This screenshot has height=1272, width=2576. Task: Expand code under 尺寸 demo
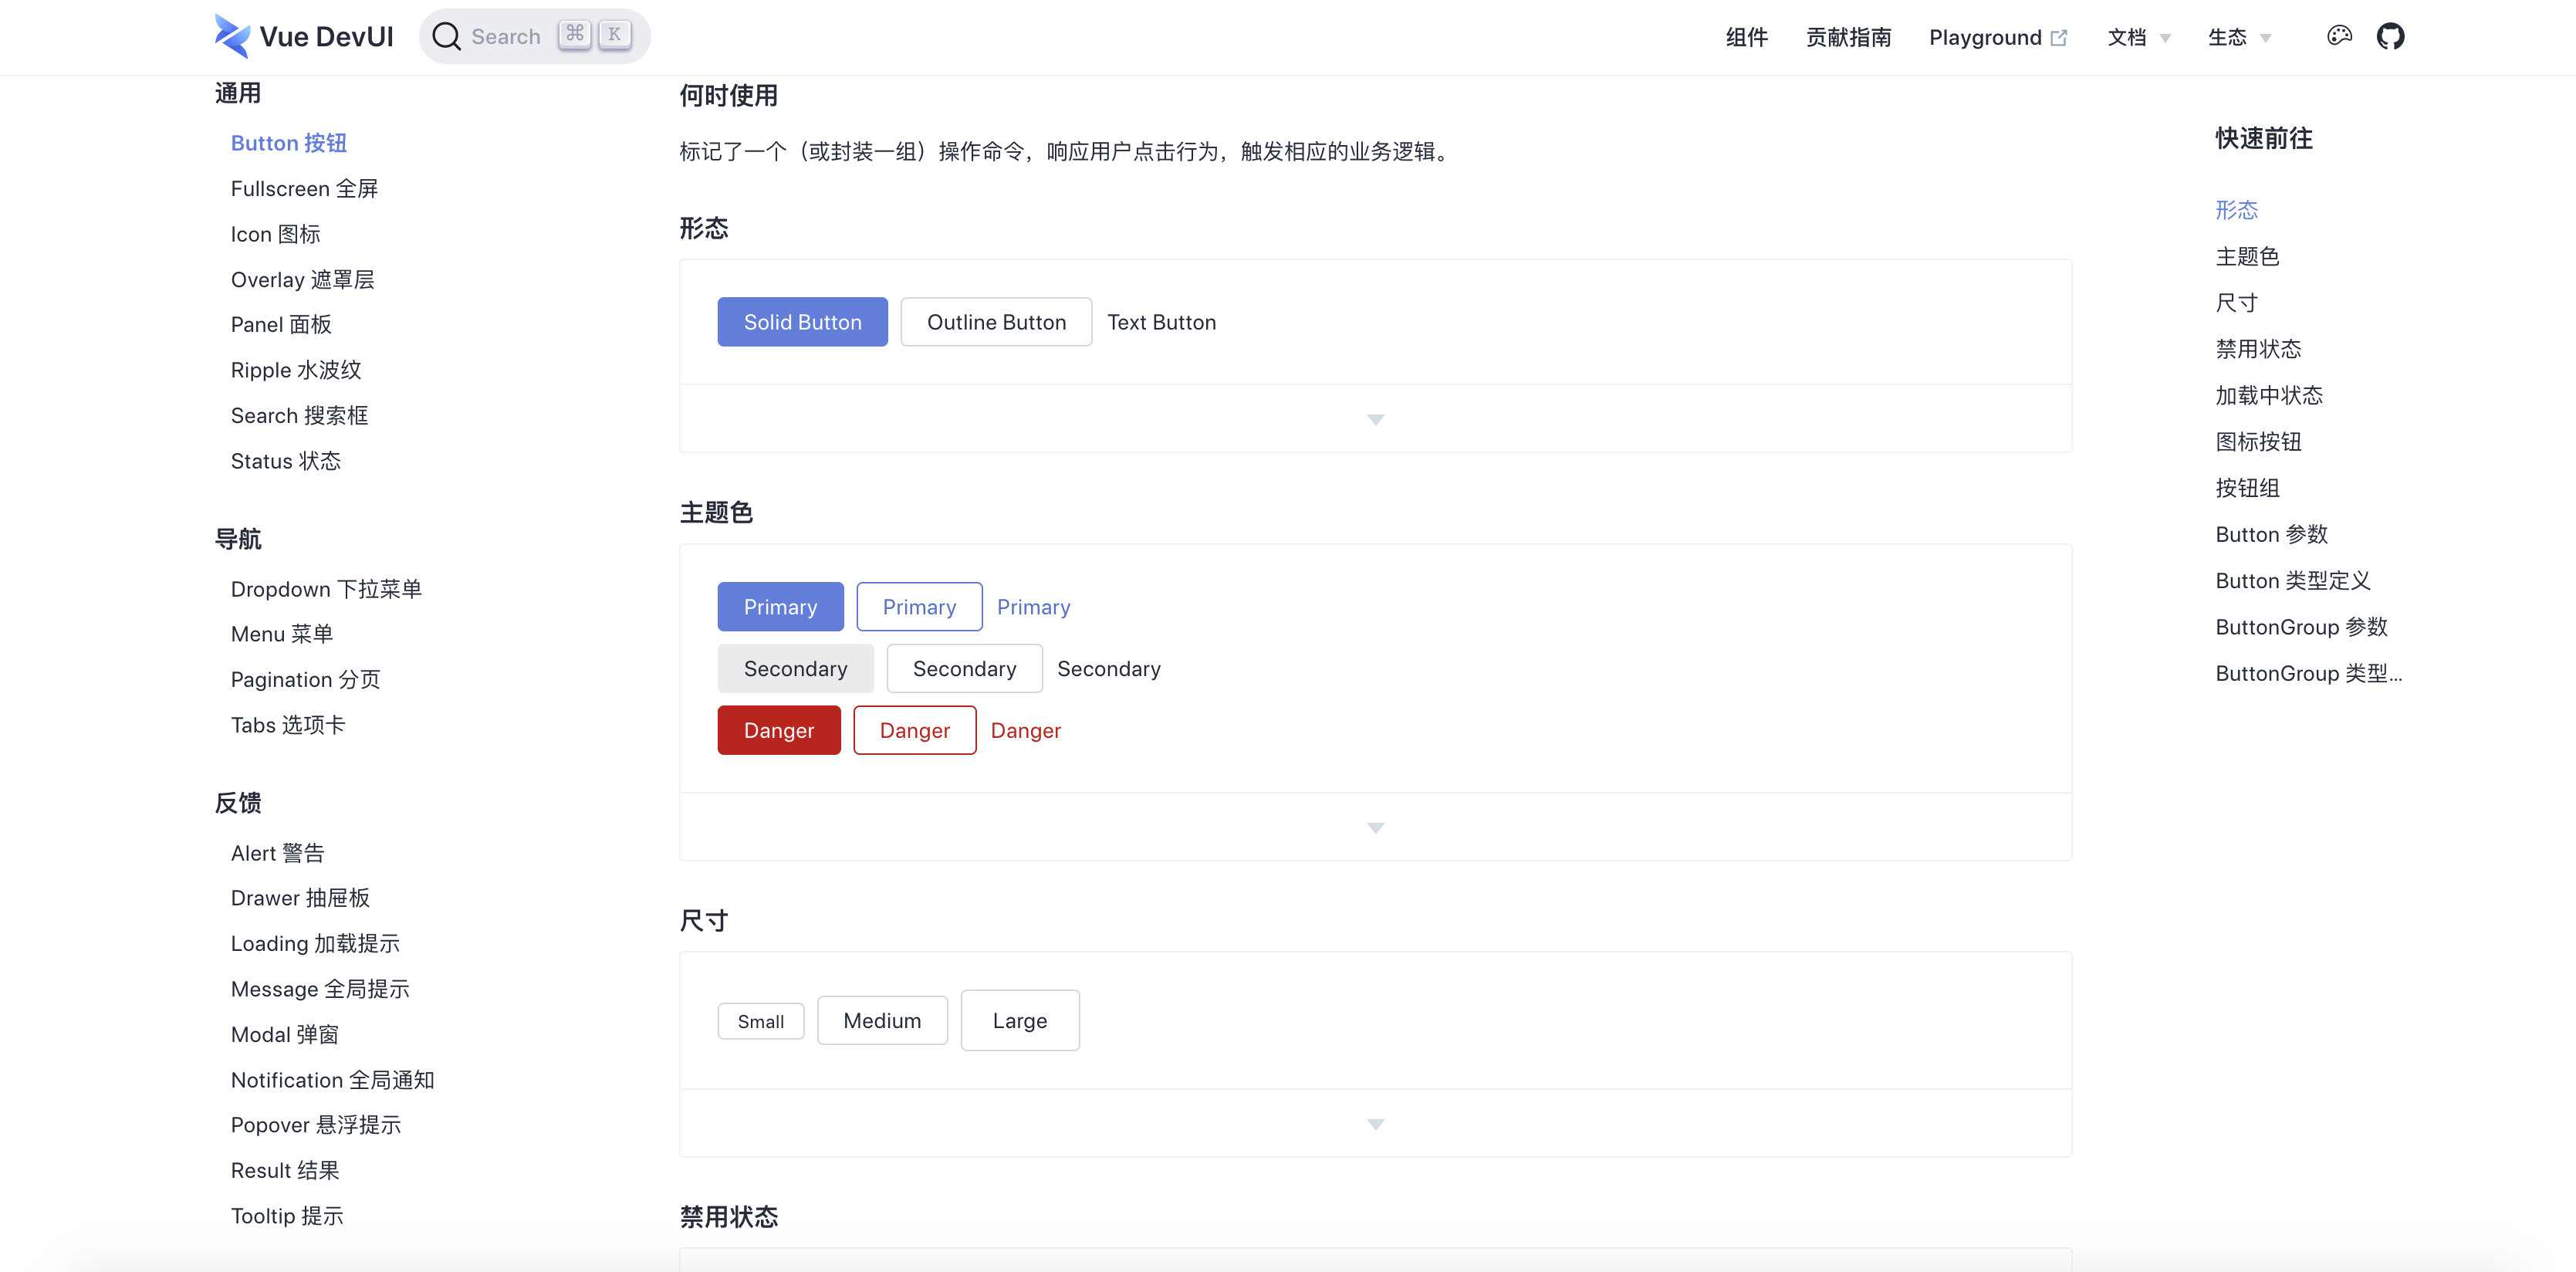coord(1375,1124)
